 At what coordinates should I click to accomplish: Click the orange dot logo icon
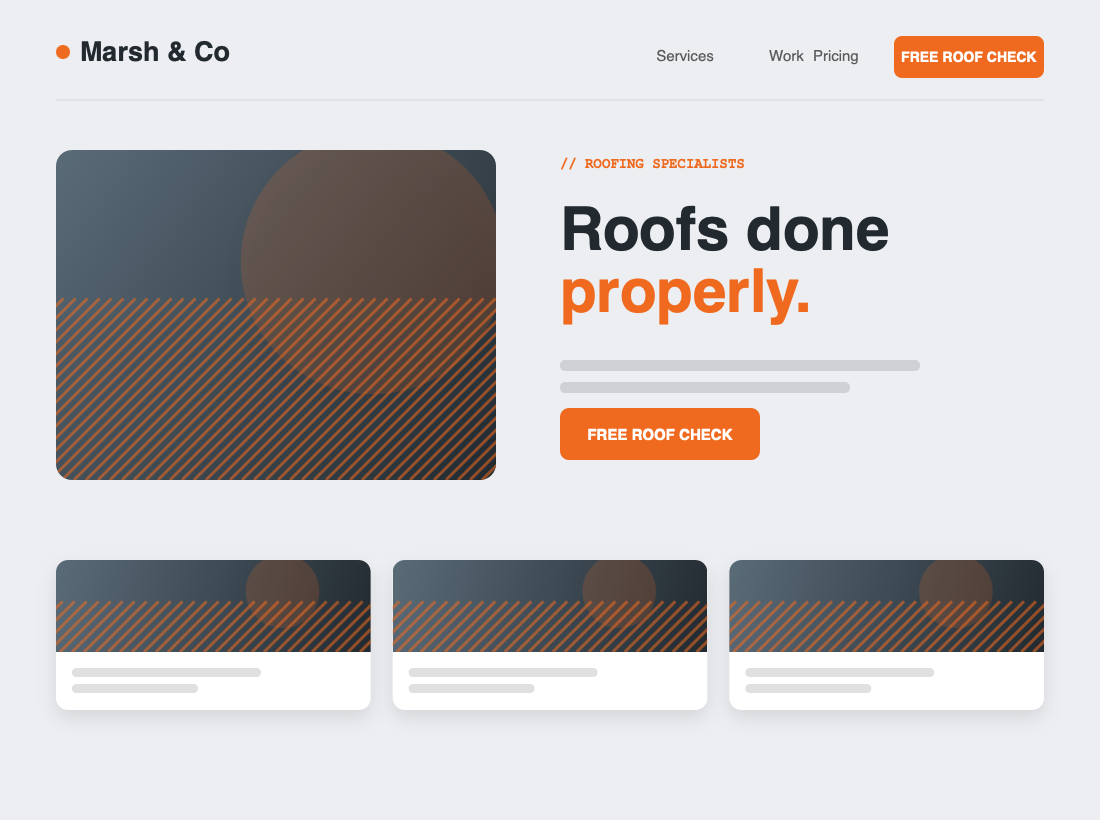(63, 52)
